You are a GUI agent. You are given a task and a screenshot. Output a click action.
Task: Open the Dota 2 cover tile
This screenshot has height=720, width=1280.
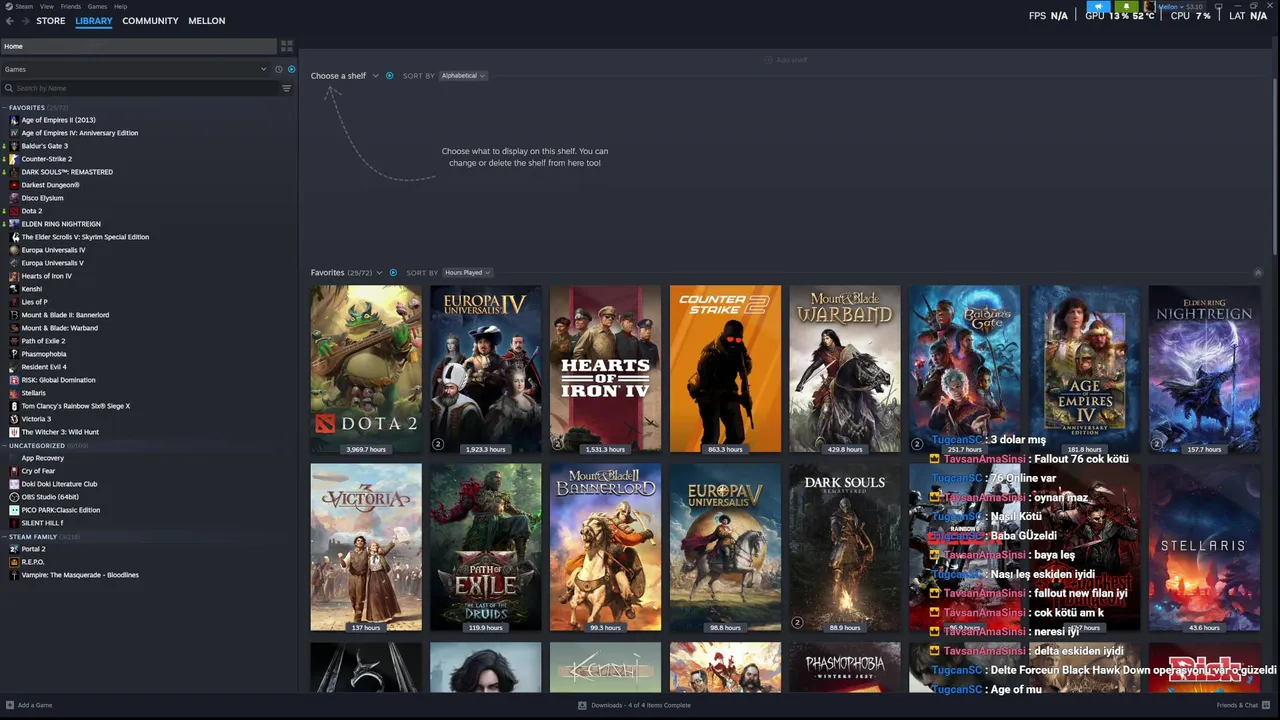[366, 370]
